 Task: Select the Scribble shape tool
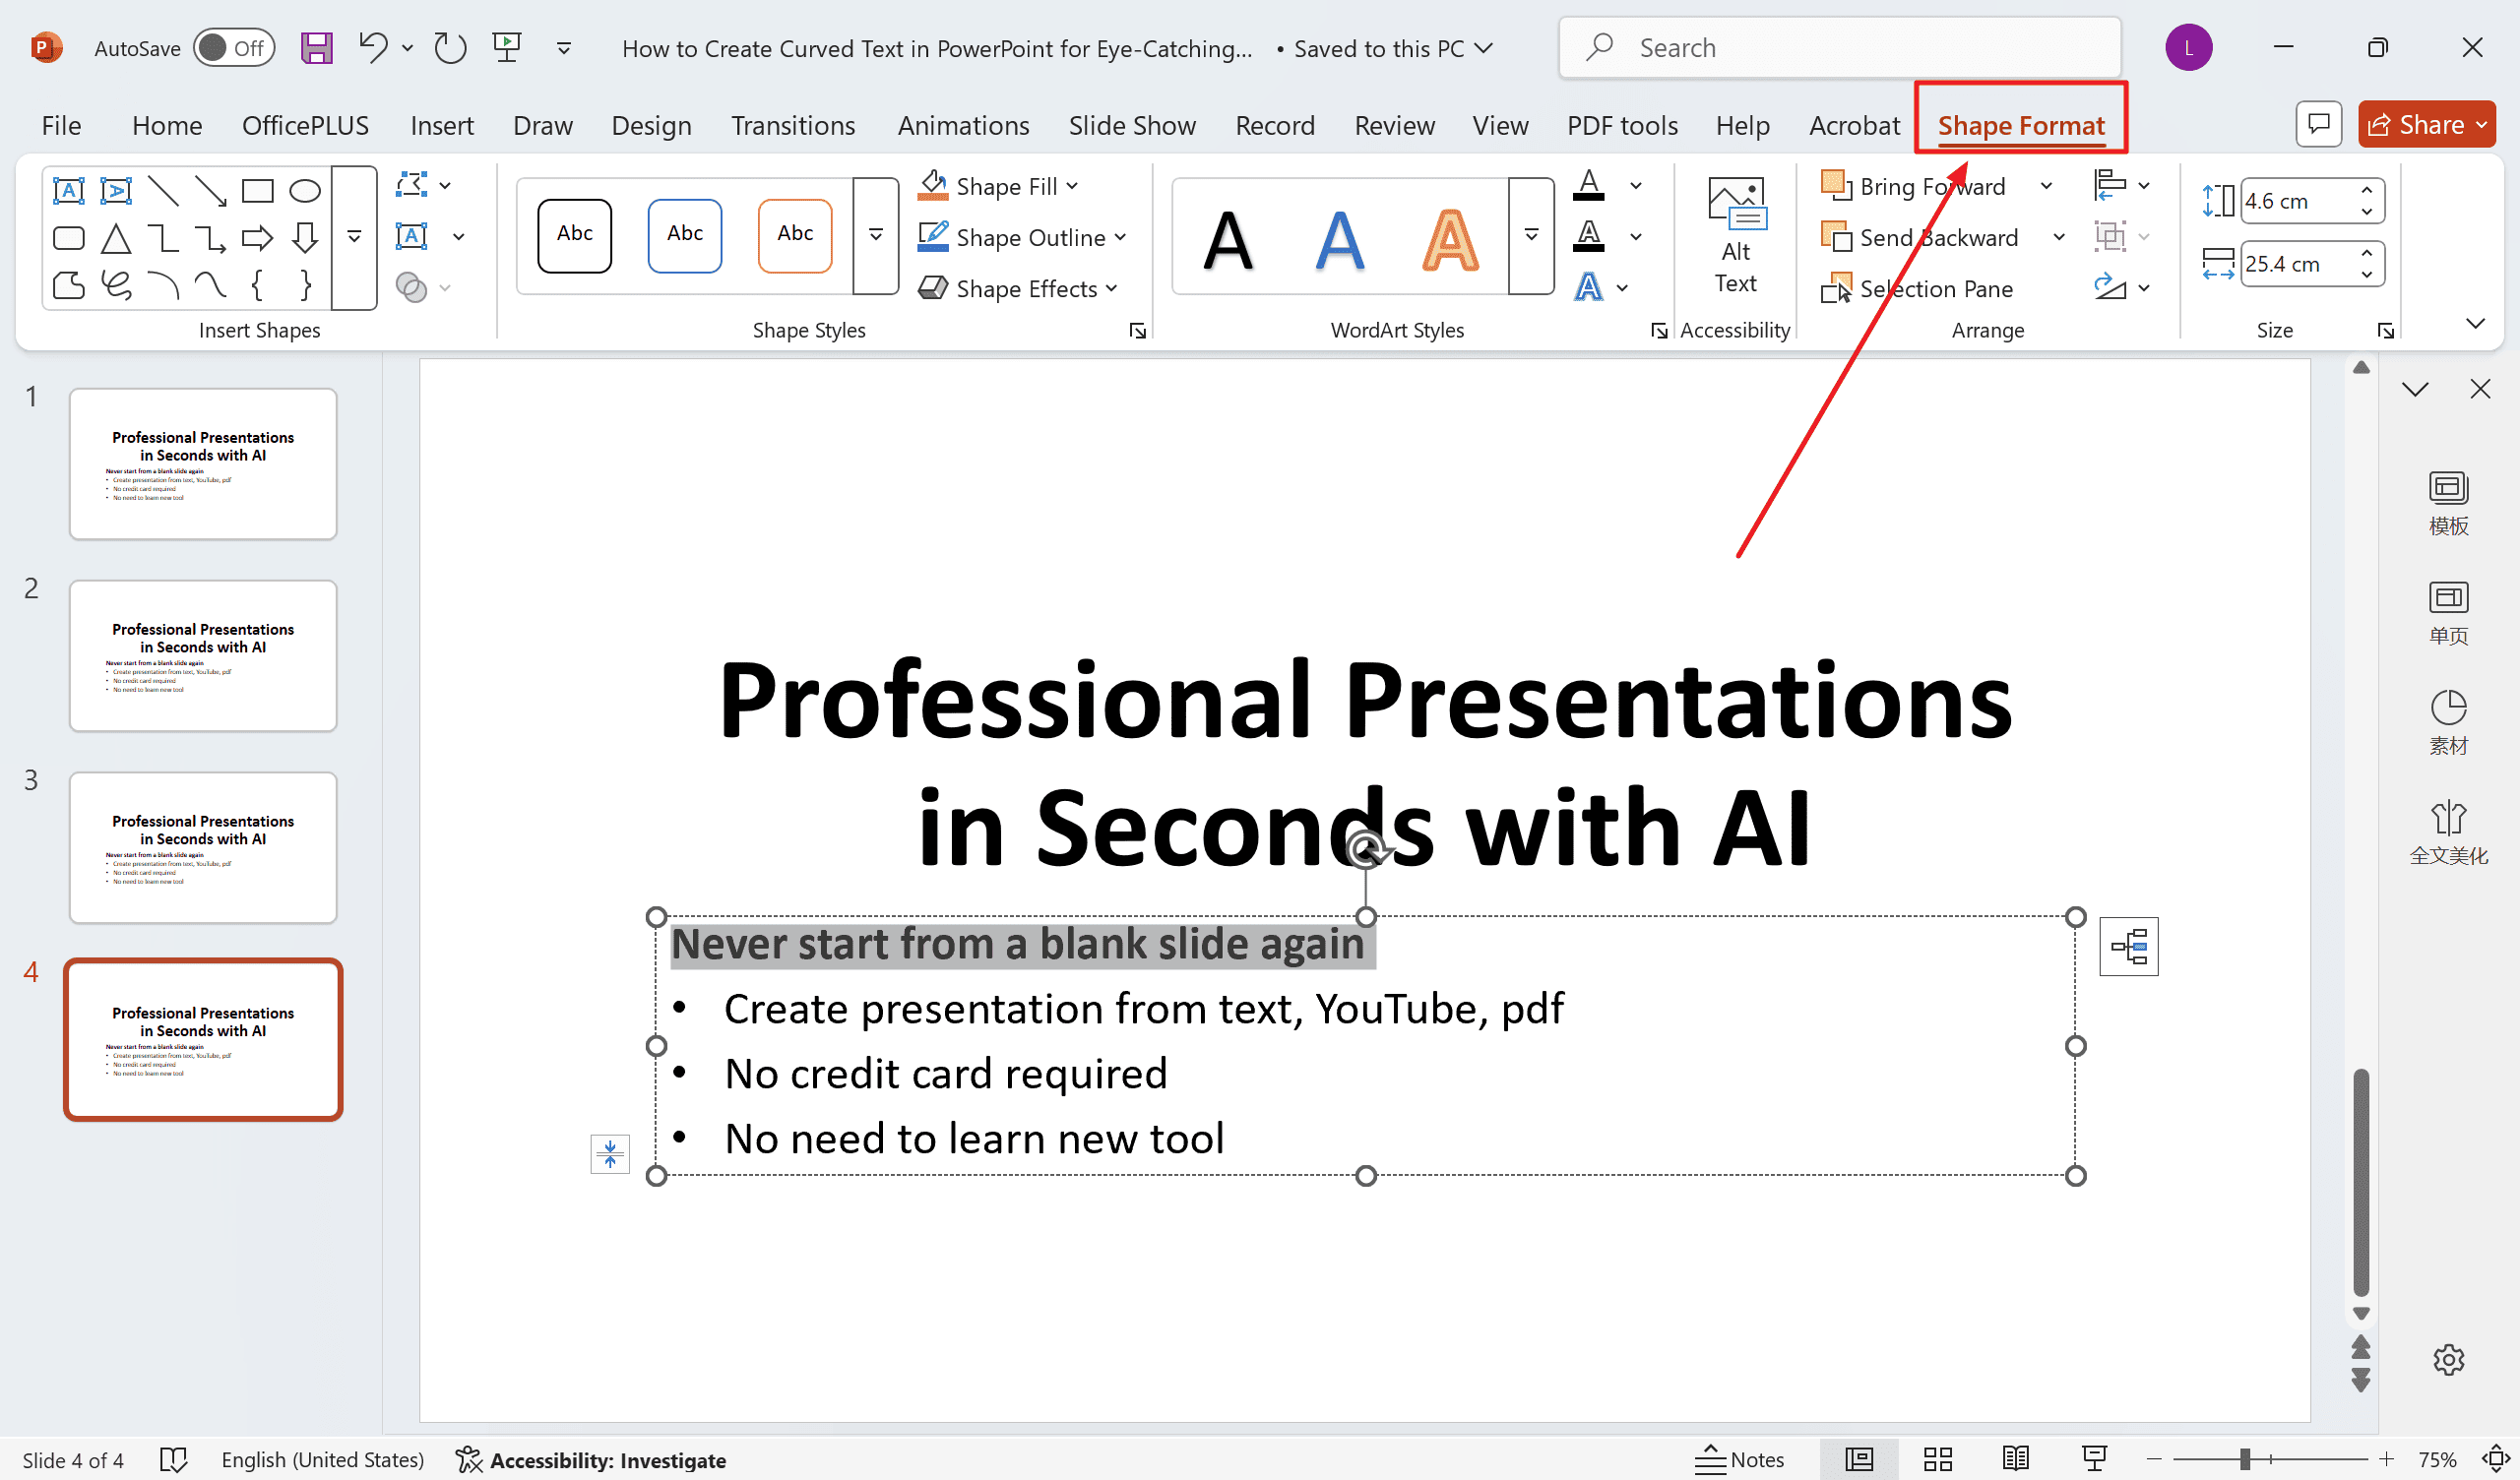tap(116, 286)
